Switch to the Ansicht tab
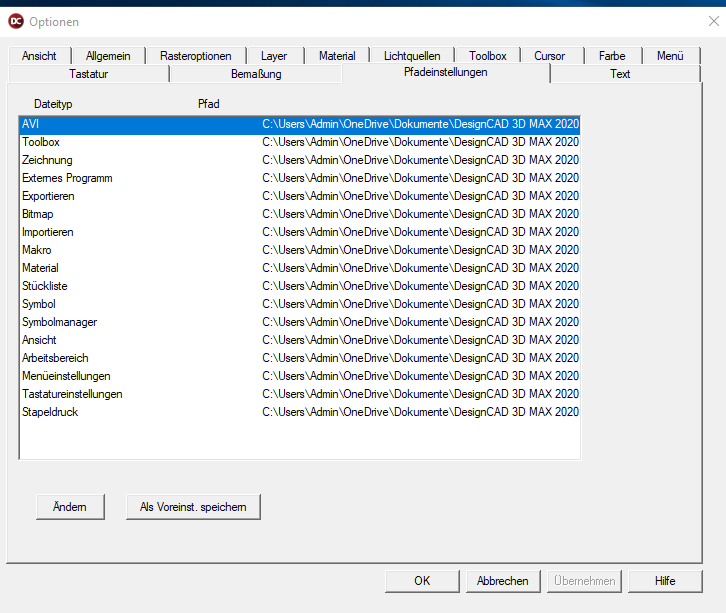The height and width of the screenshot is (613, 726). click(x=39, y=56)
